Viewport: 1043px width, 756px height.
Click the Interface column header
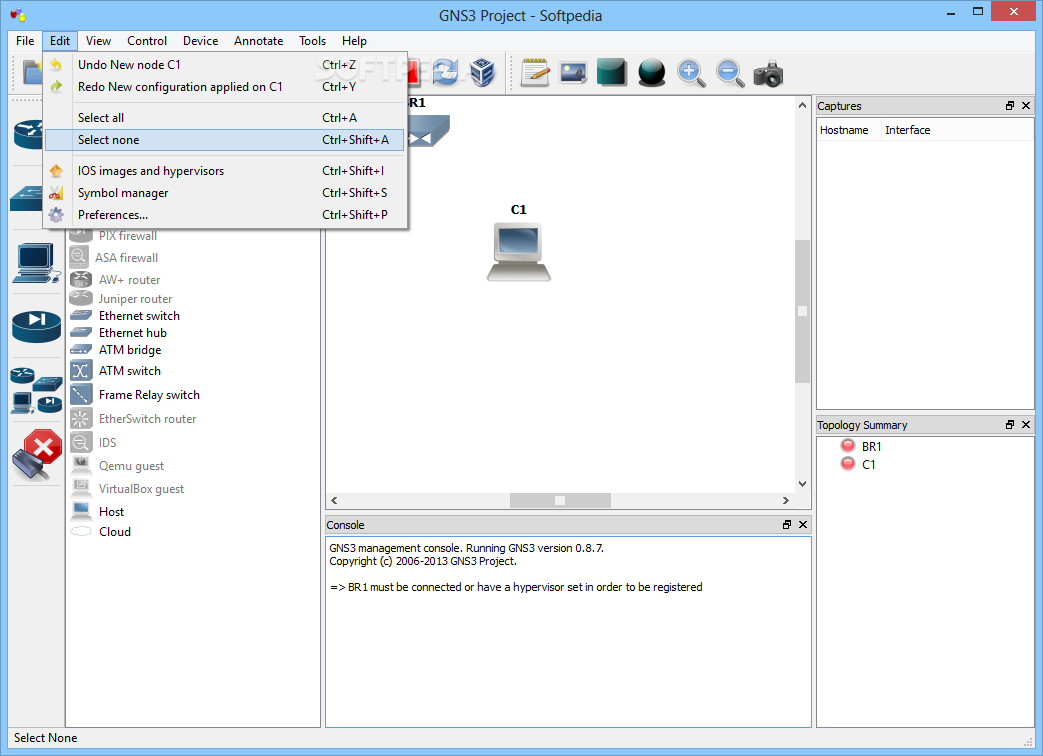[x=907, y=130]
